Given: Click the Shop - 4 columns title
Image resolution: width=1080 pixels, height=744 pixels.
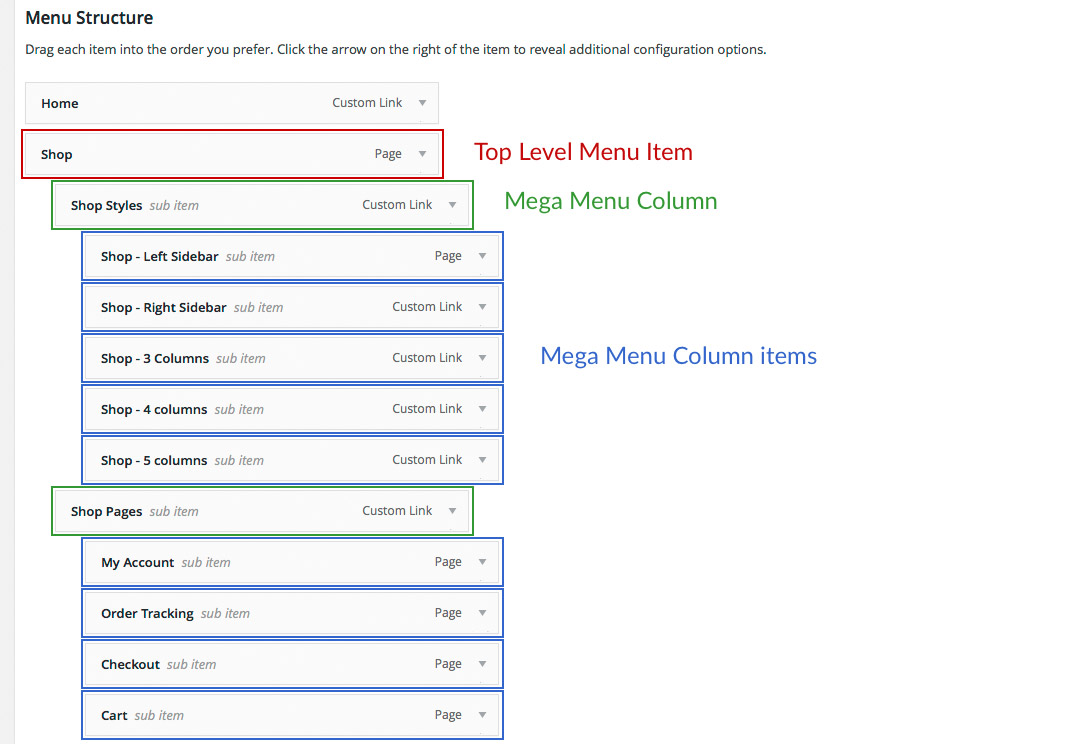Looking at the screenshot, I should pyautogui.click(x=154, y=409).
